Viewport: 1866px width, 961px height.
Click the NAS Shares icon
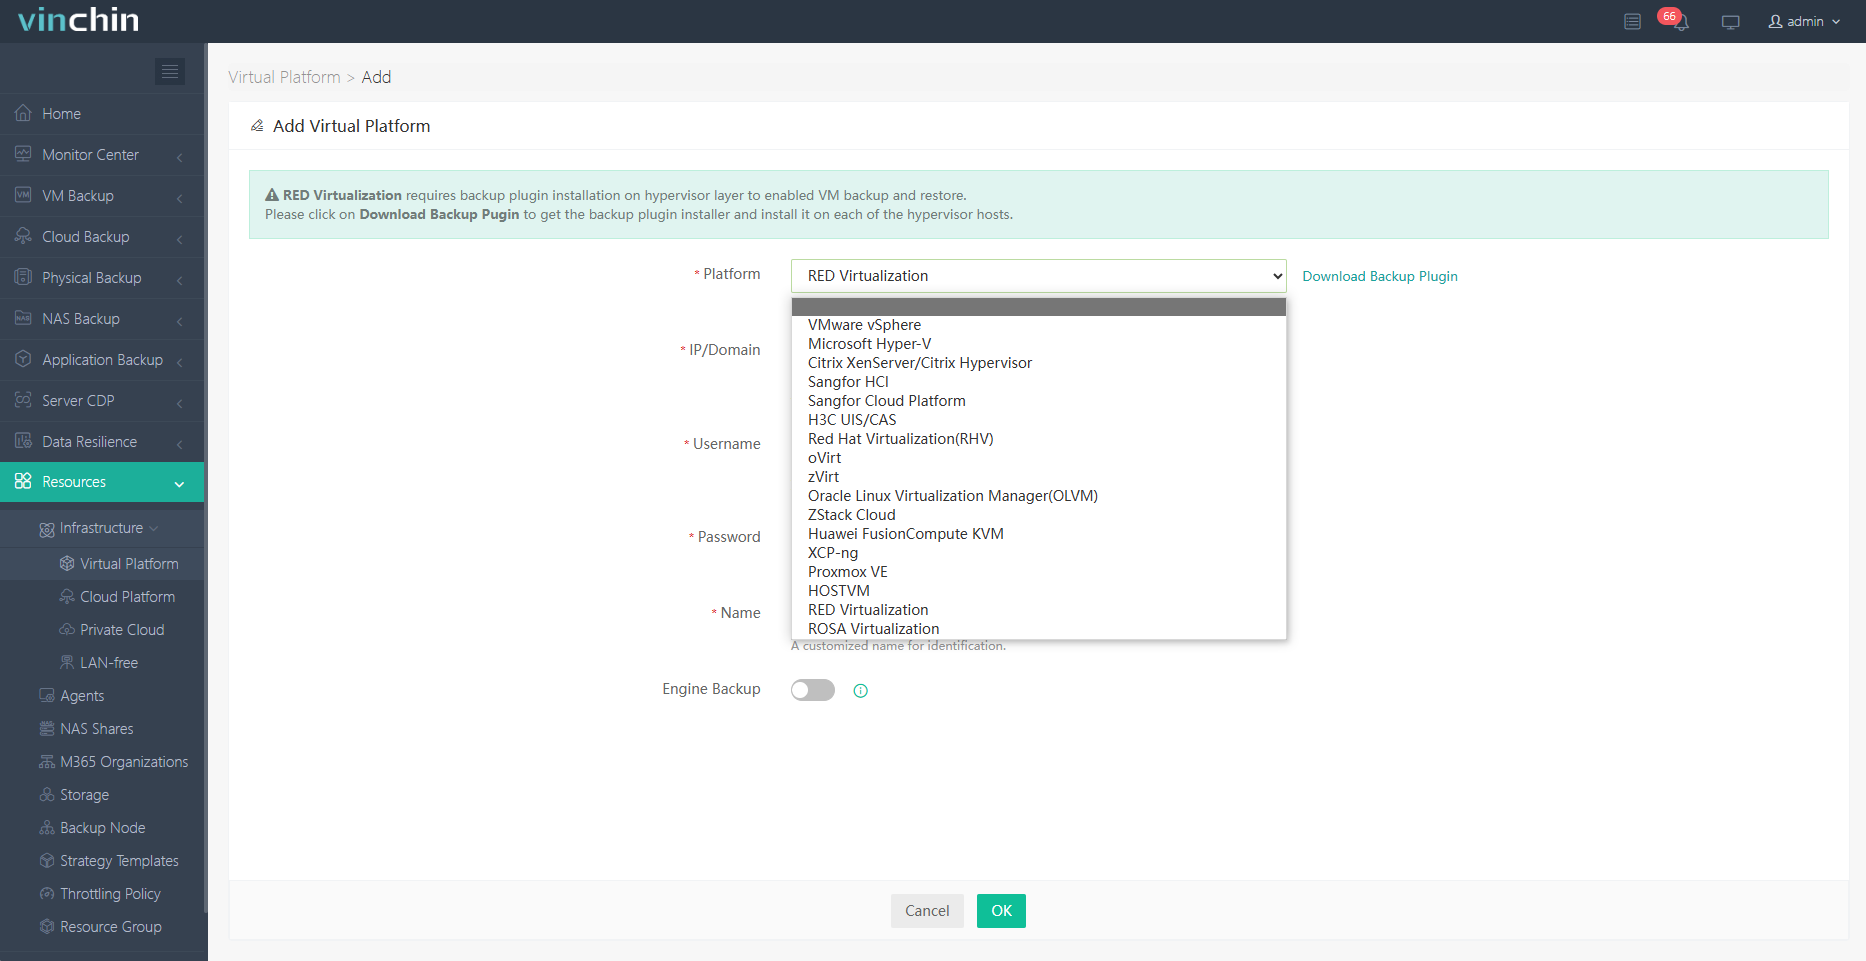(x=47, y=728)
